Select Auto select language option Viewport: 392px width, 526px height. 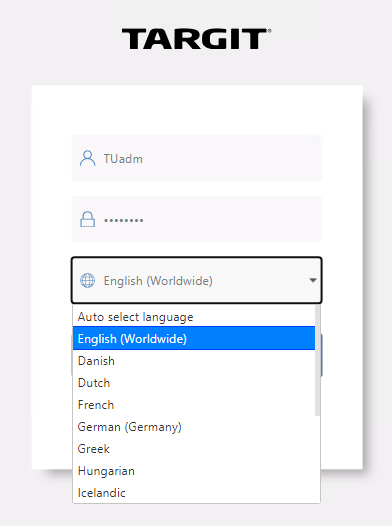[194, 317]
